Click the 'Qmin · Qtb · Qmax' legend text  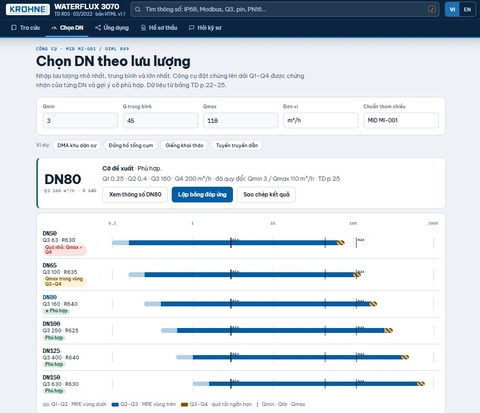pyautogui.click(x=283, y=404)
